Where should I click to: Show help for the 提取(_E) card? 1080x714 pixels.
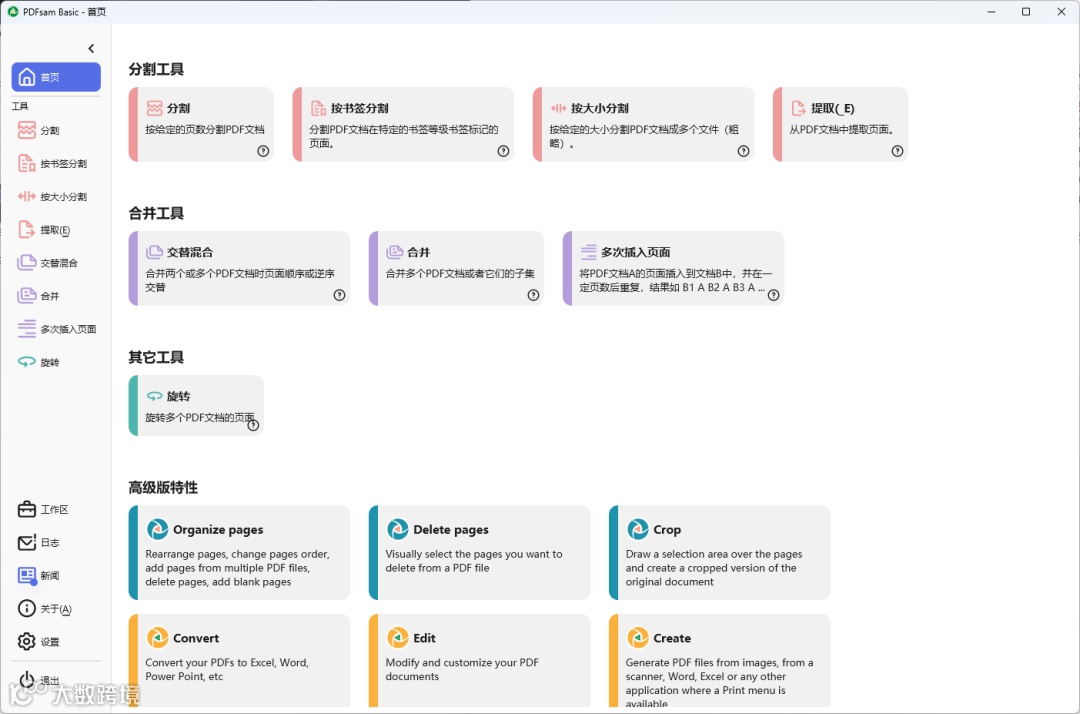coord(897,151)
